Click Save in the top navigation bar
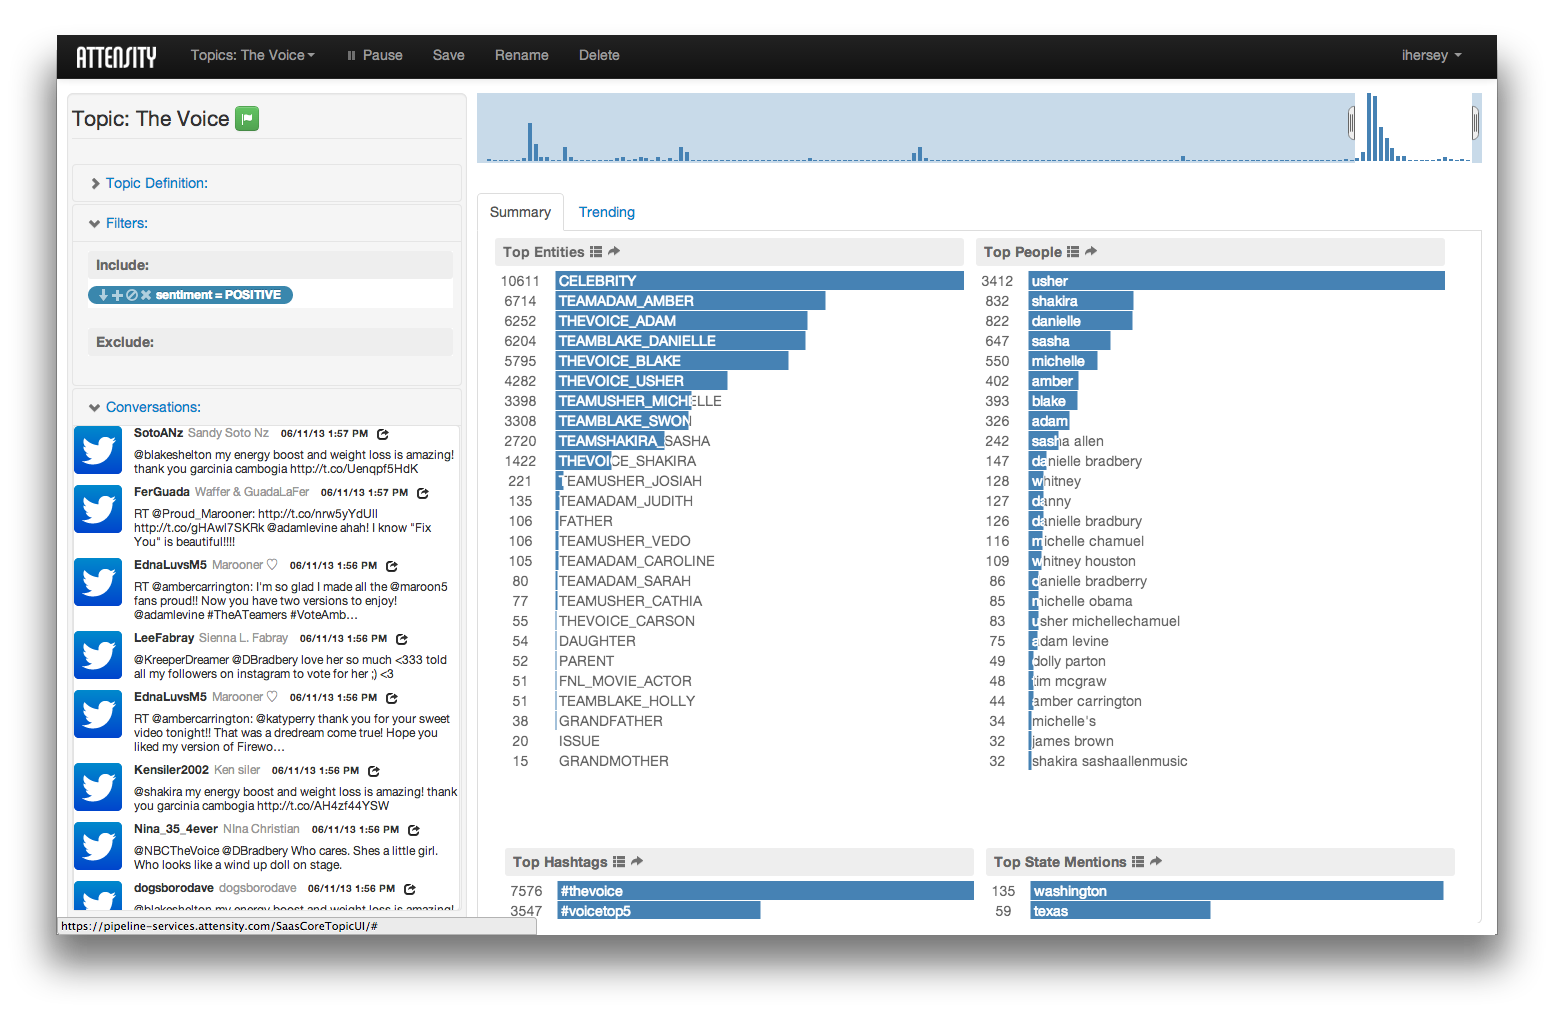Screen dimensions: 1554x1014 [x=448, y=56]
